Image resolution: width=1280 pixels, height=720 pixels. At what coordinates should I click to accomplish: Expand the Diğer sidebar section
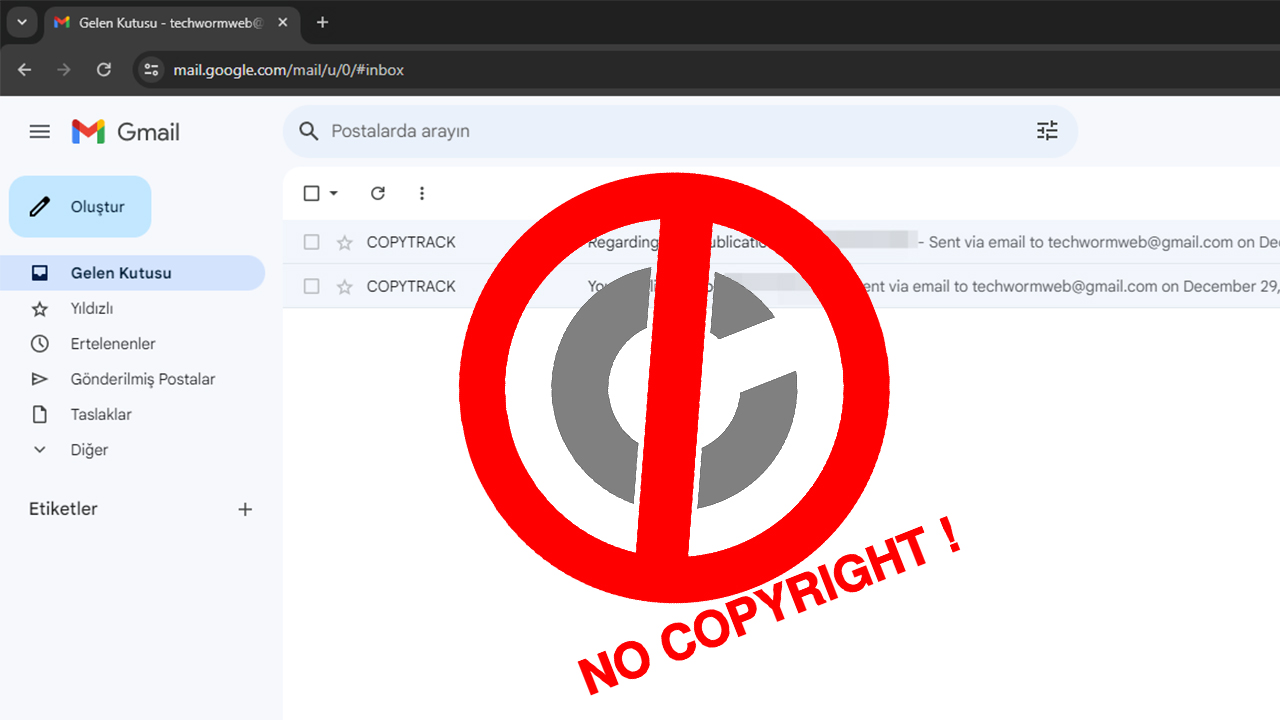[88, 450]
